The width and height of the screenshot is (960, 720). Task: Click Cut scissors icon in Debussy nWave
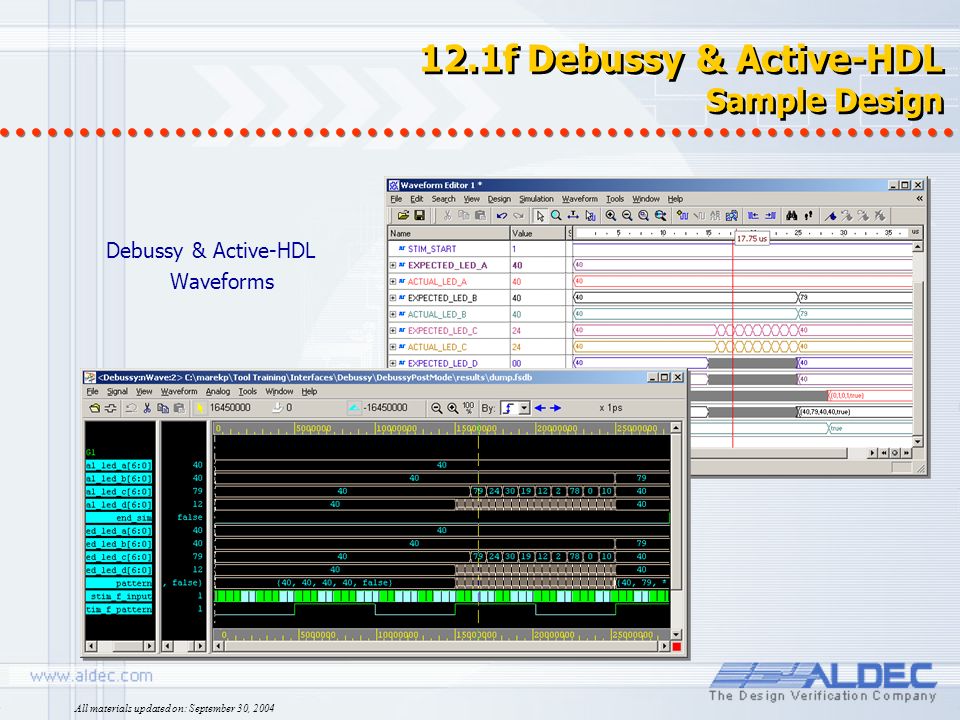click(x=147, y=408)
